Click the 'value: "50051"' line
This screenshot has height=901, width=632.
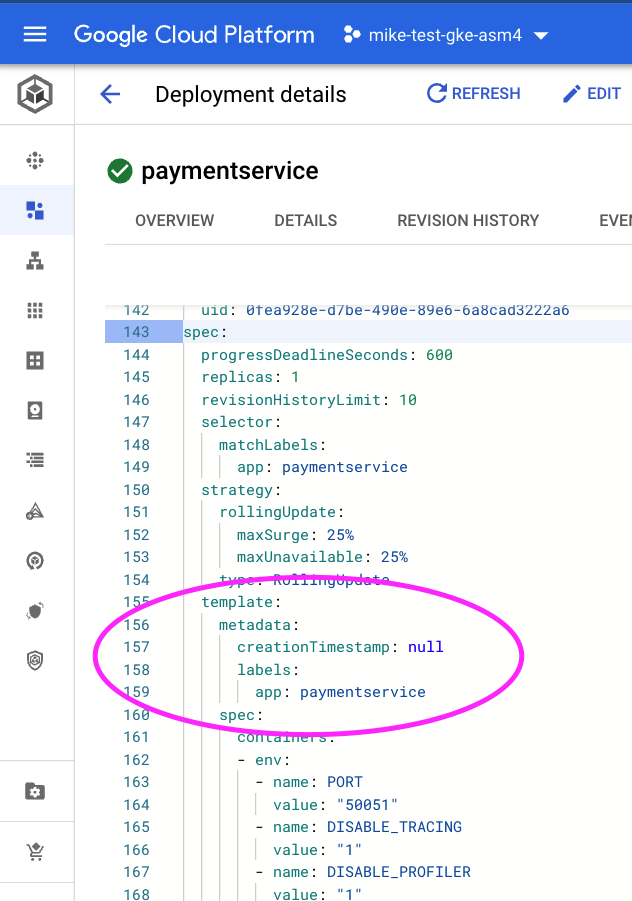pyautogui.click(x=335, y=805)
